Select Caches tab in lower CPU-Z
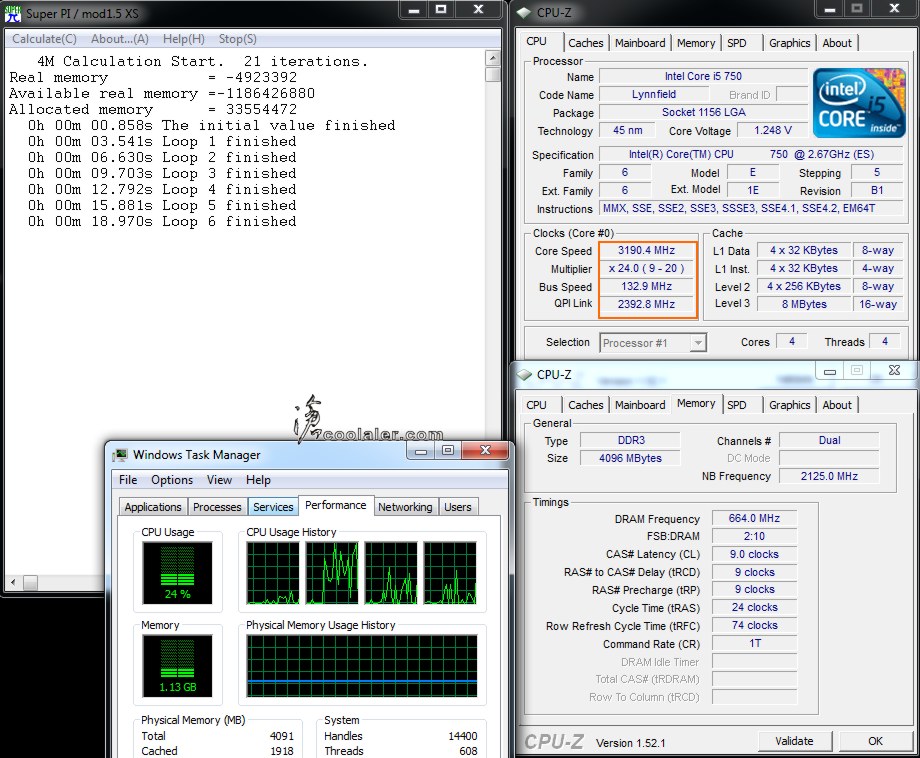The image size is (920, 758). pos(586,405)
